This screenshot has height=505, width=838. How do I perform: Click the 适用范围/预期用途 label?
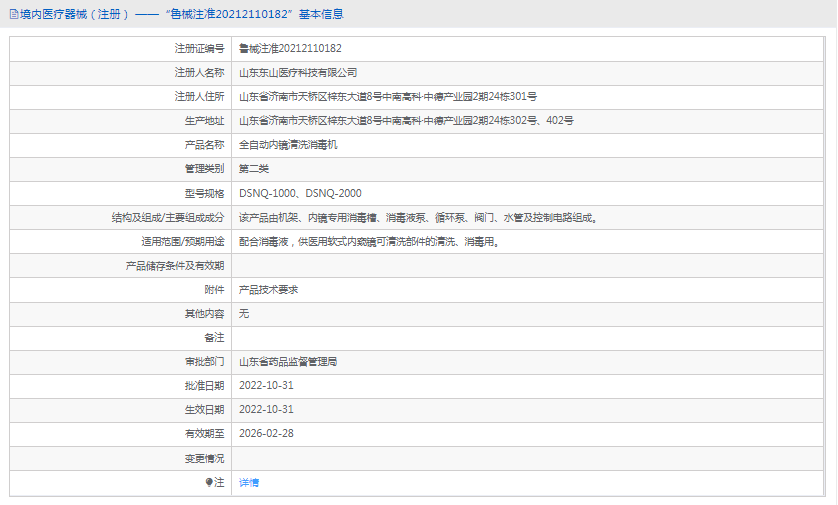pos(183,242)
